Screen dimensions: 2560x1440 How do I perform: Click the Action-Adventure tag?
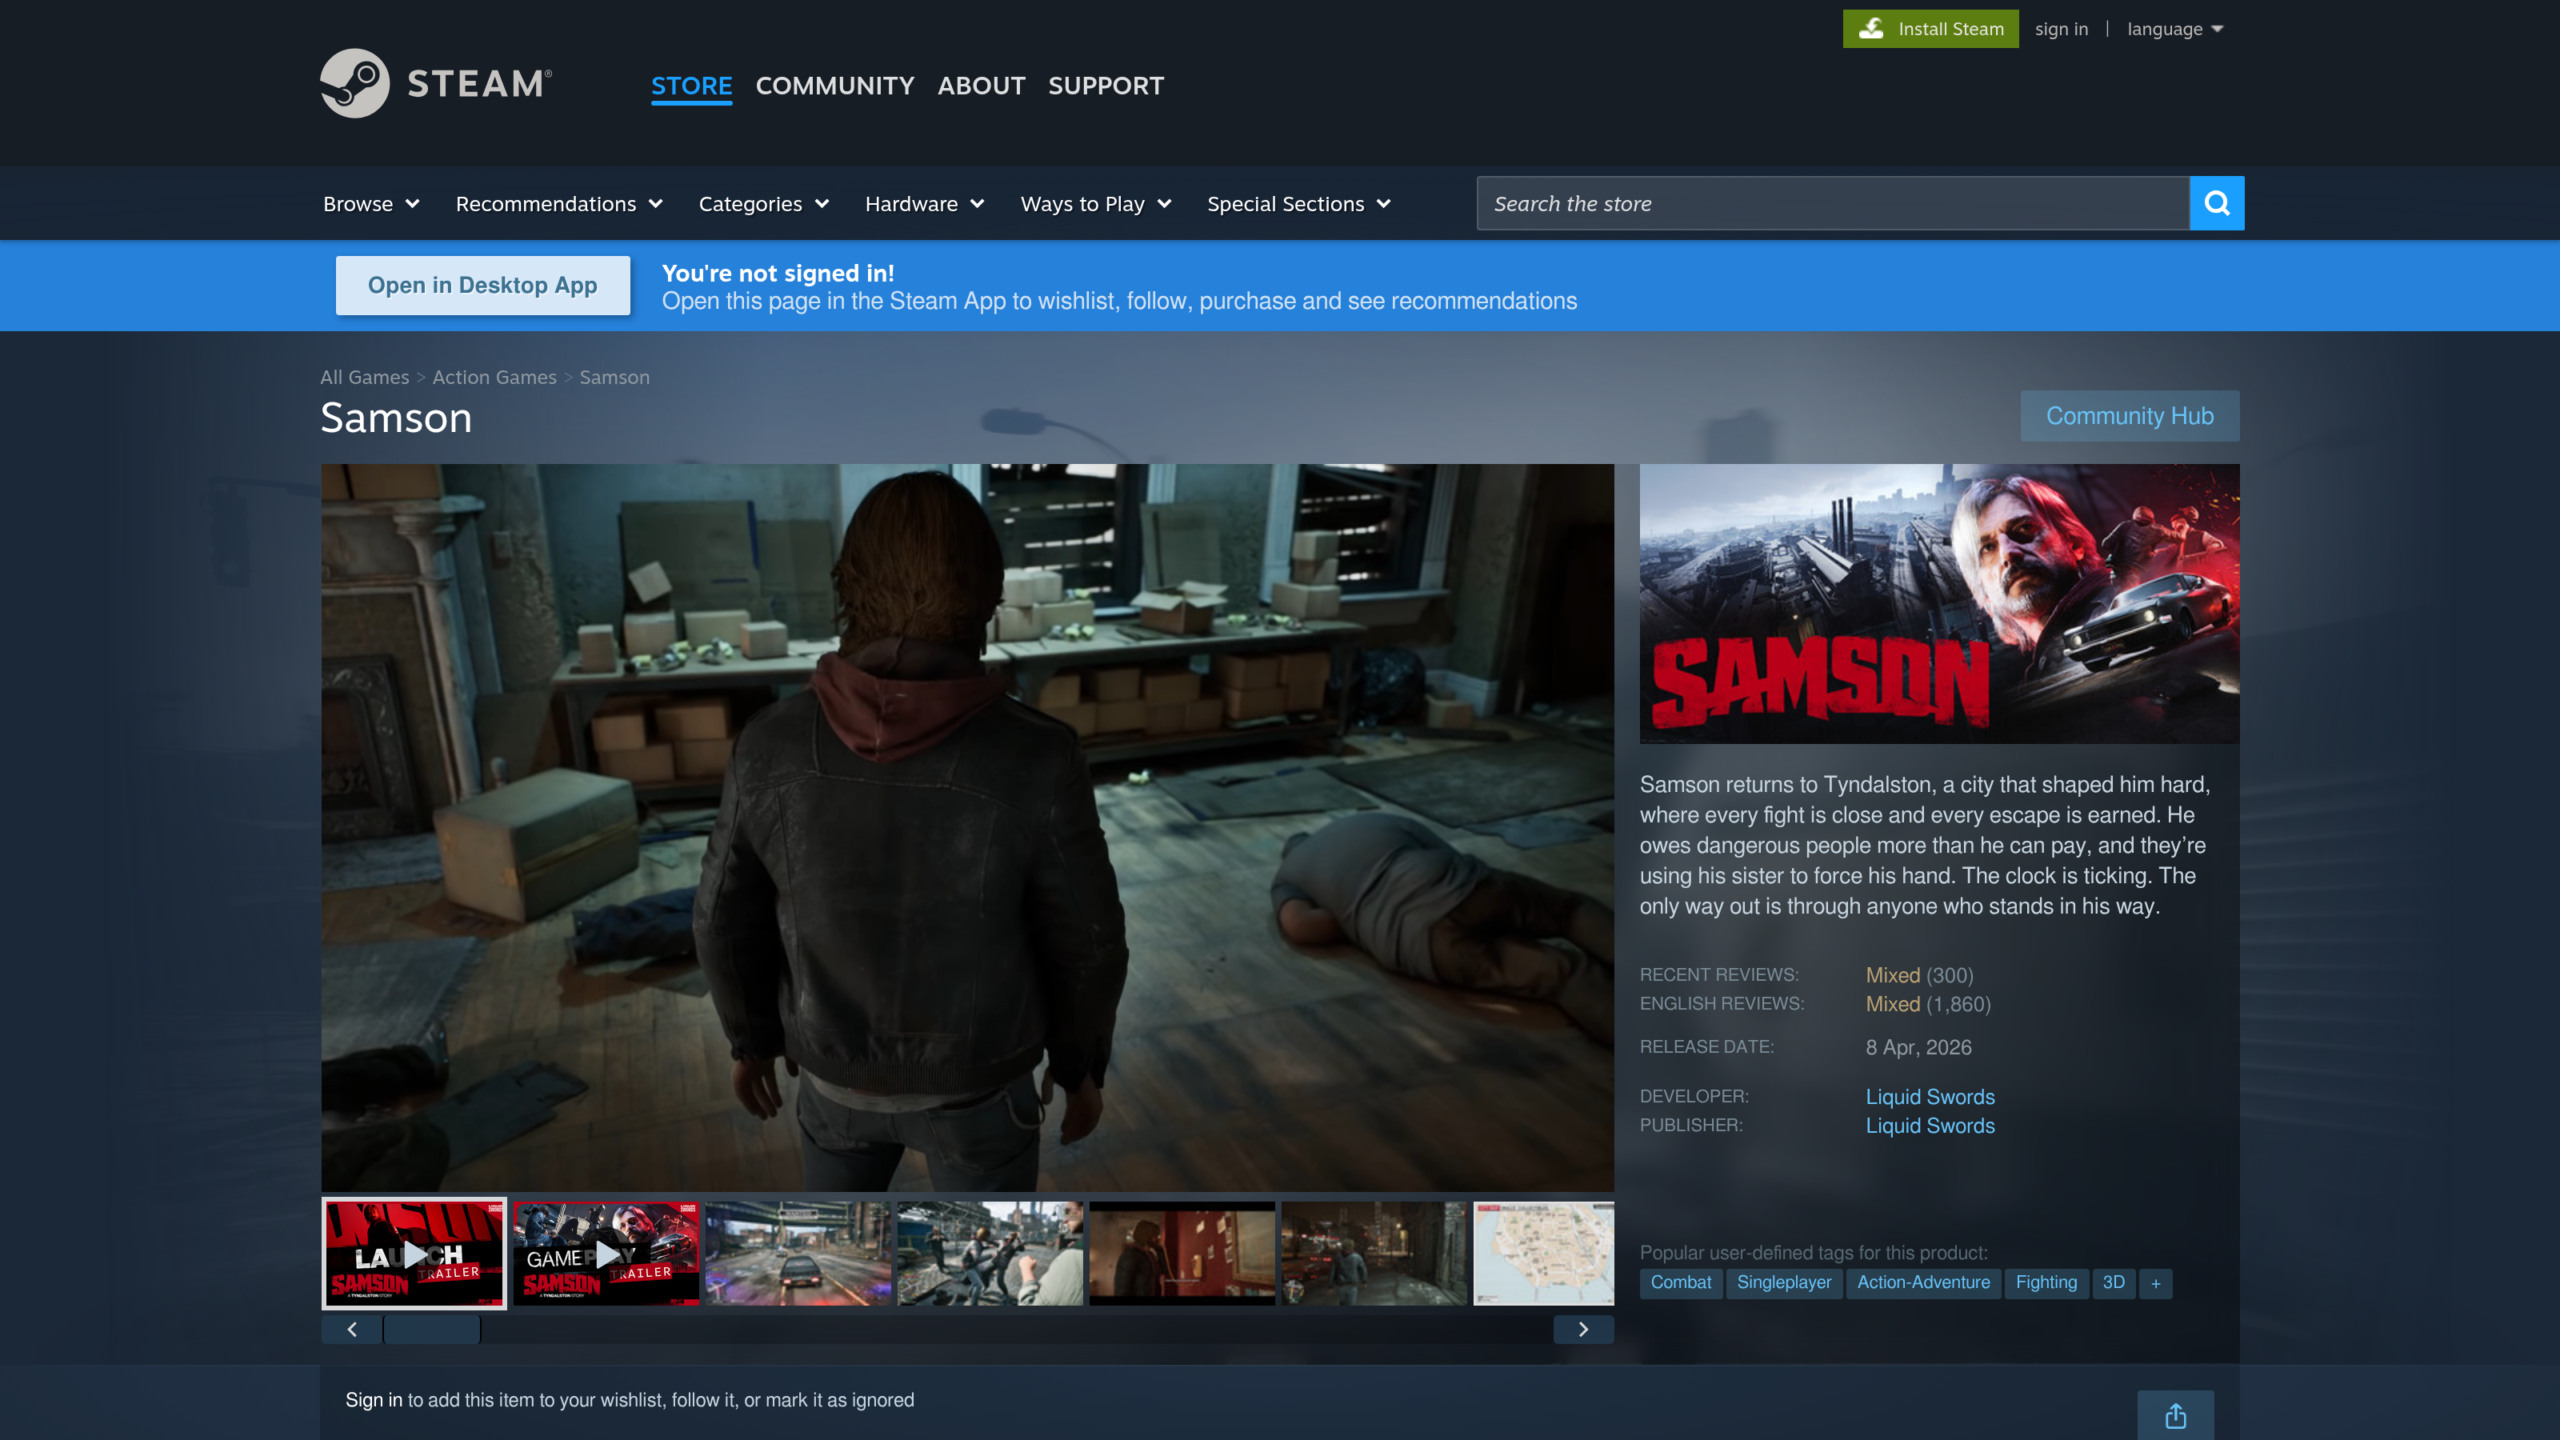pyautogui.click(x=1924, y=1283)
